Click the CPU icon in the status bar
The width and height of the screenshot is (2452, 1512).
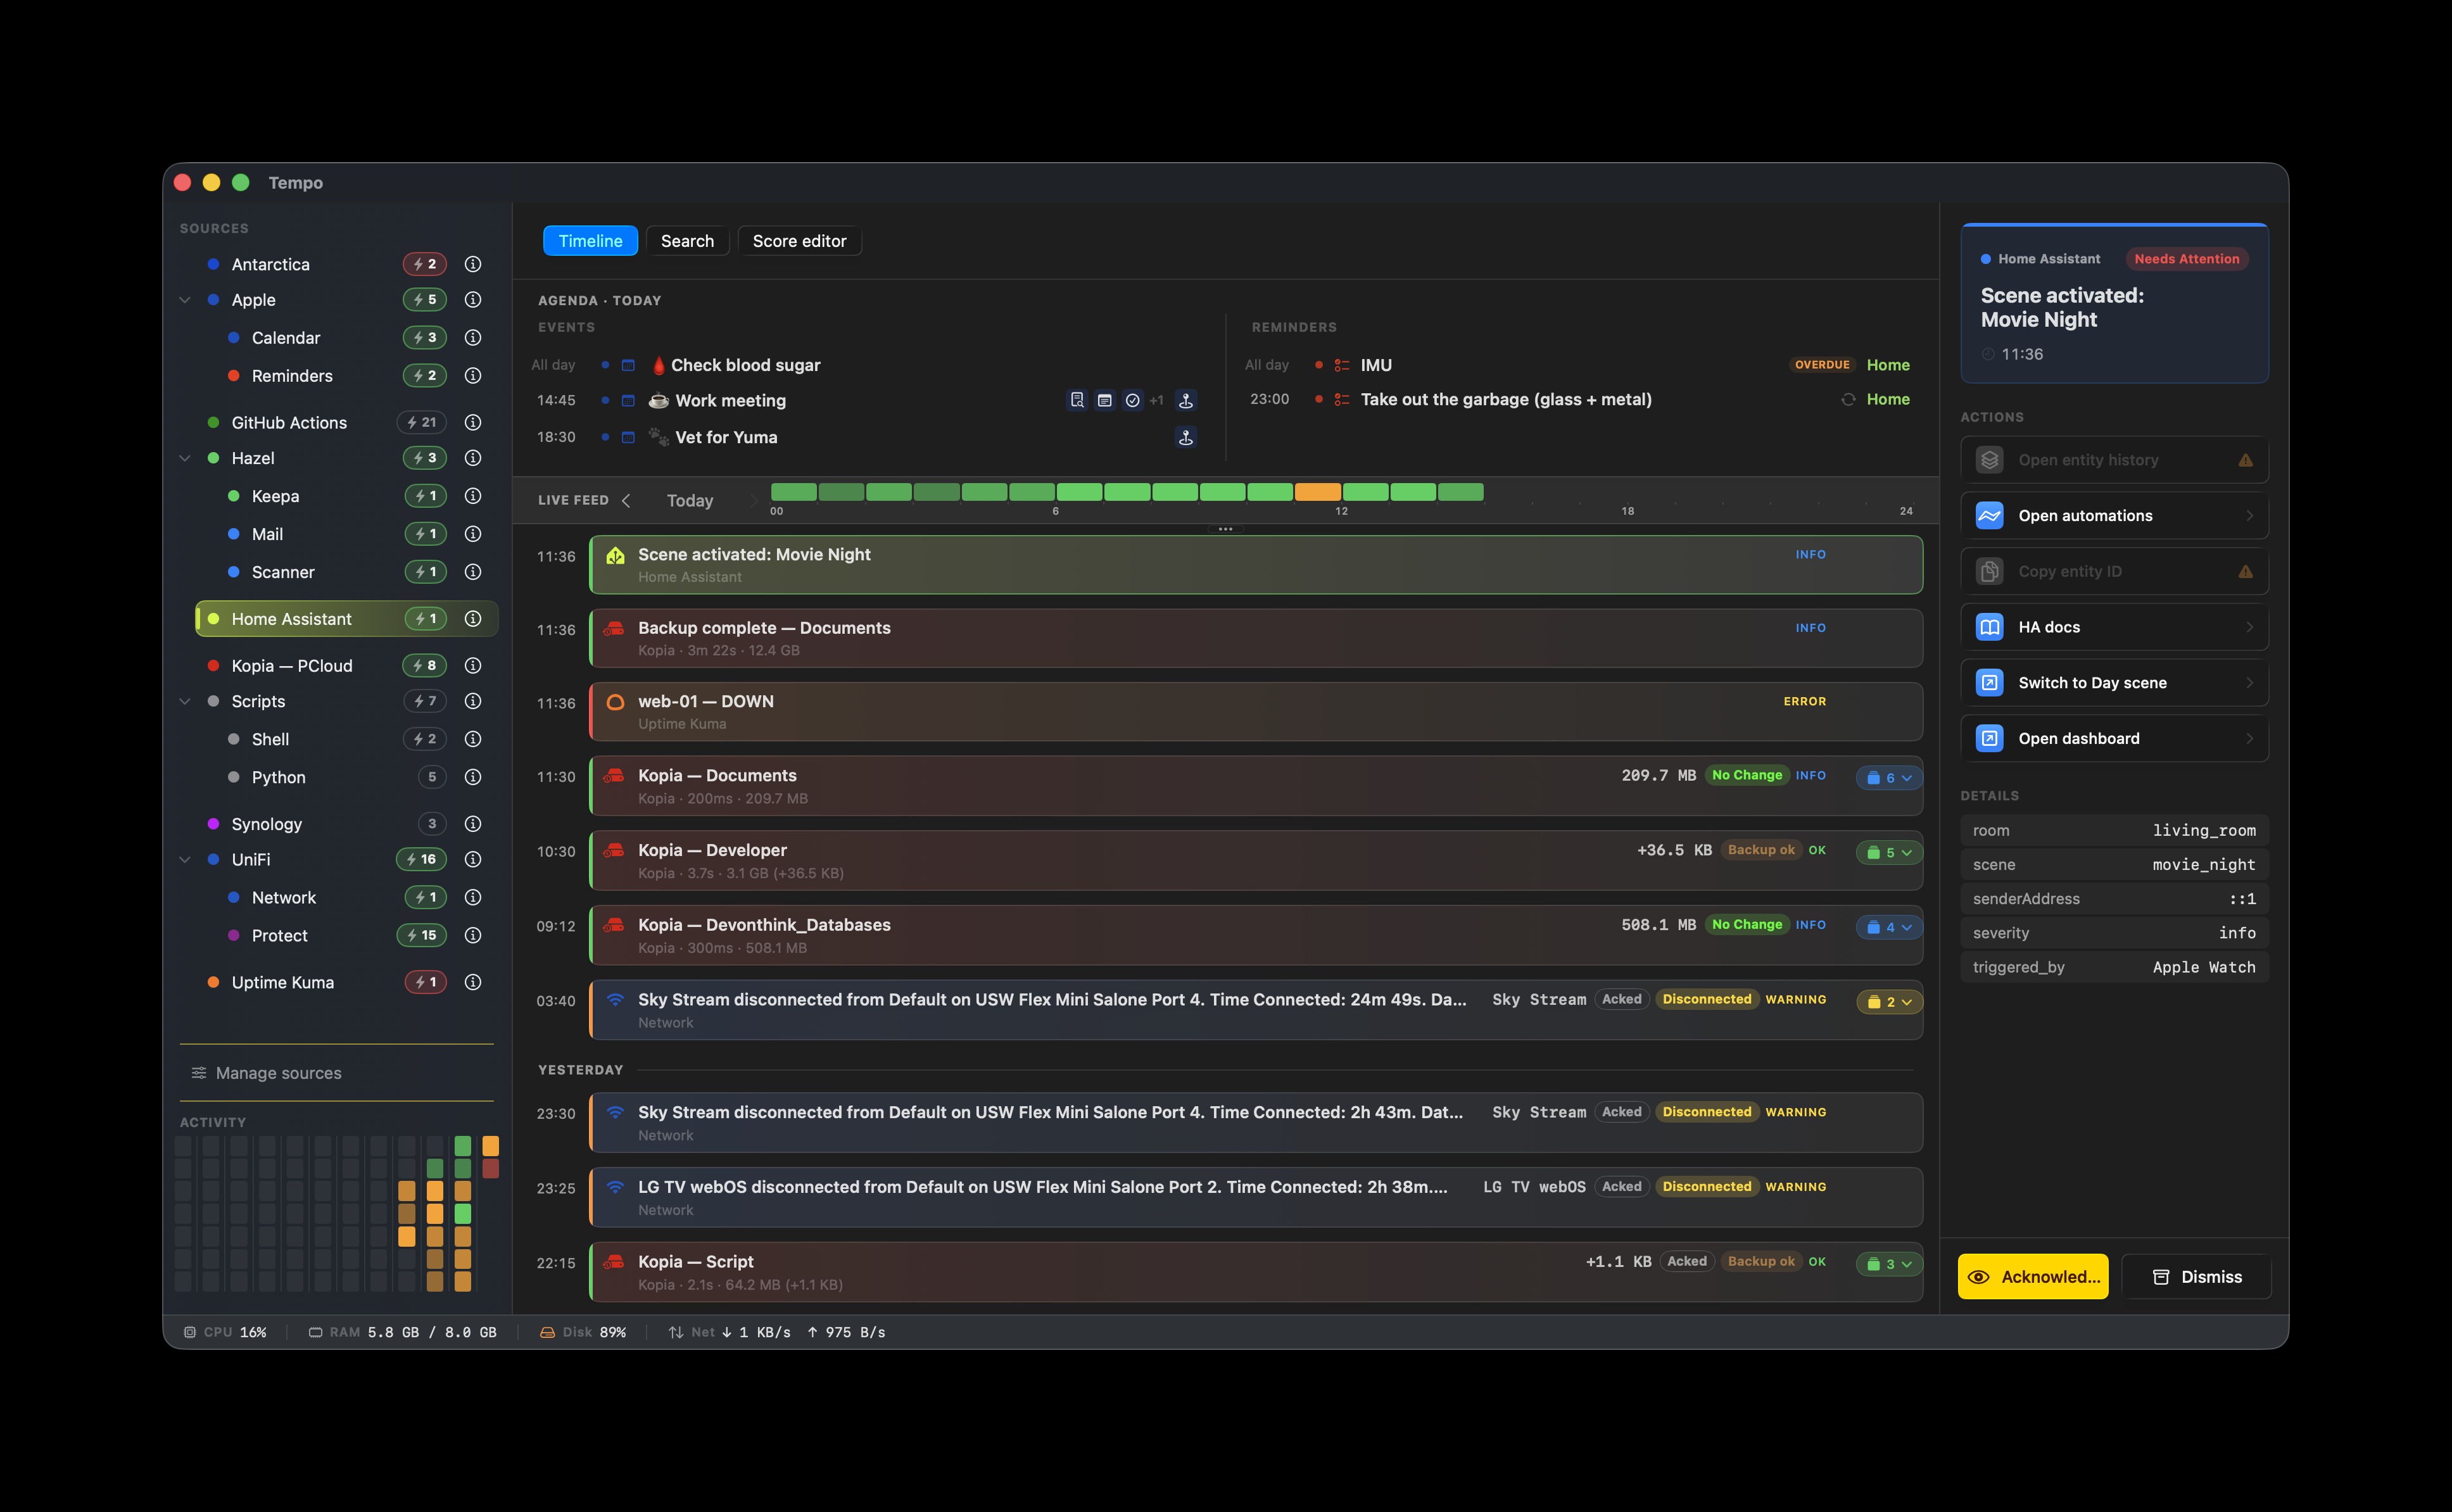pyautogui.click(x=190, y=1332)
